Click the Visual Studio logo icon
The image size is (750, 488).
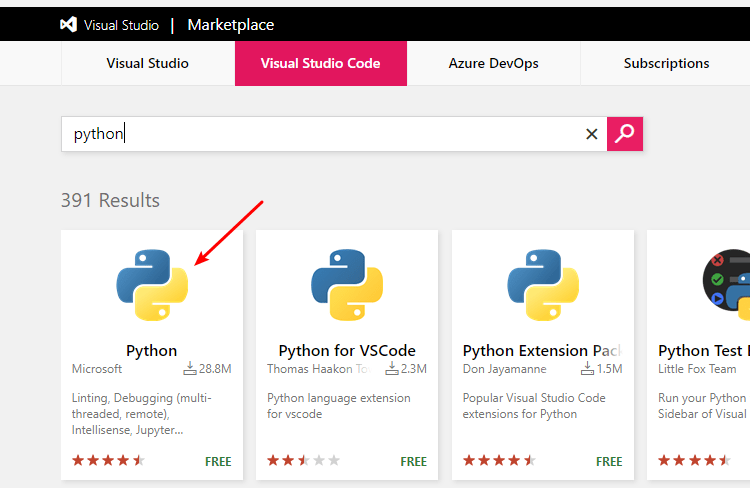click(x=68, y=24)
